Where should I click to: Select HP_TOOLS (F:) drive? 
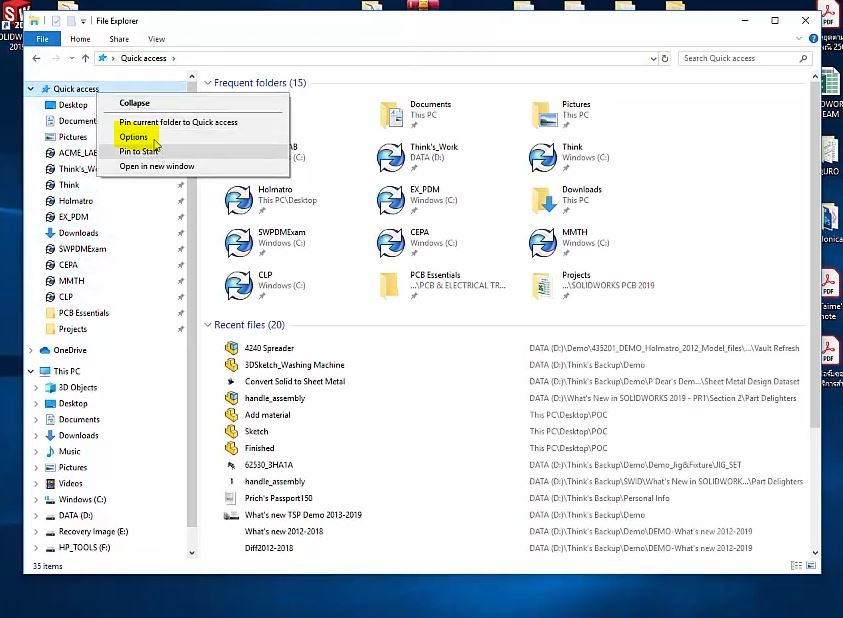(84, 548)
